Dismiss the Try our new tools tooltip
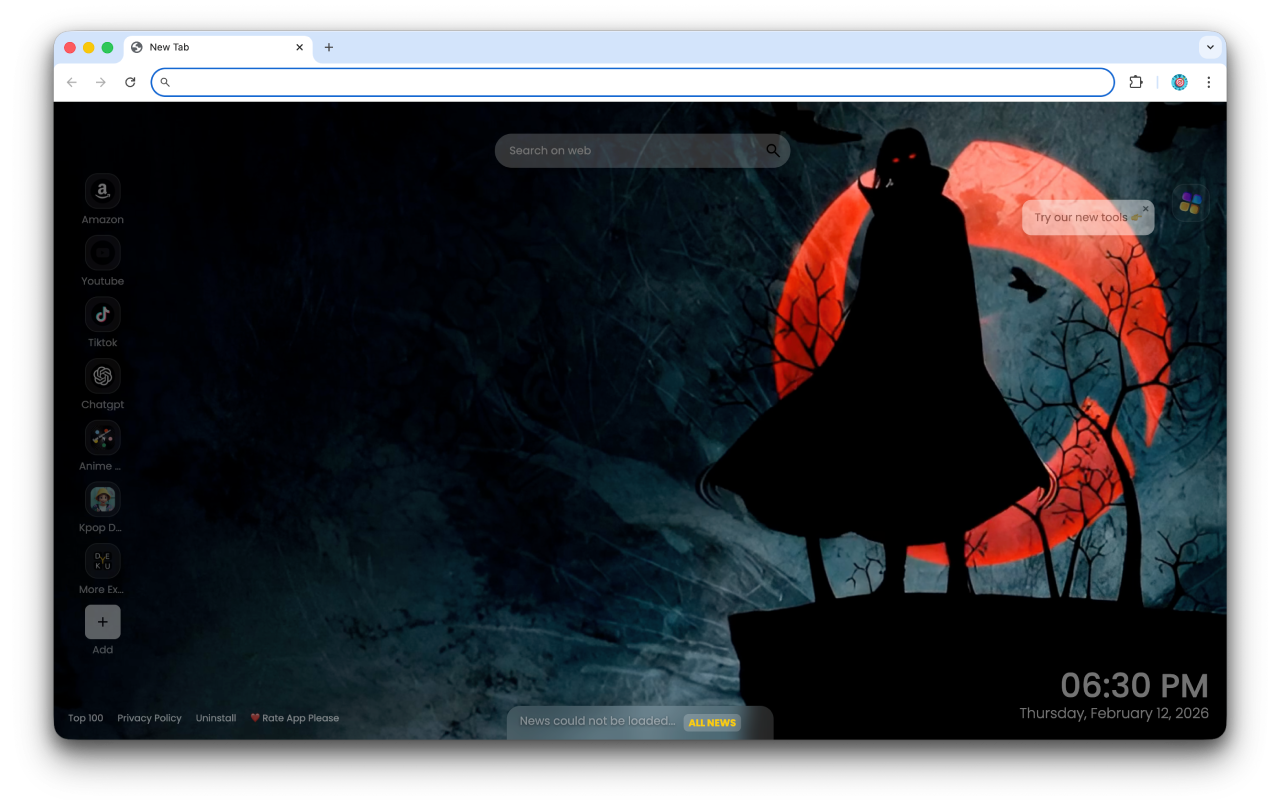1280x800 pixels. 1145,209
